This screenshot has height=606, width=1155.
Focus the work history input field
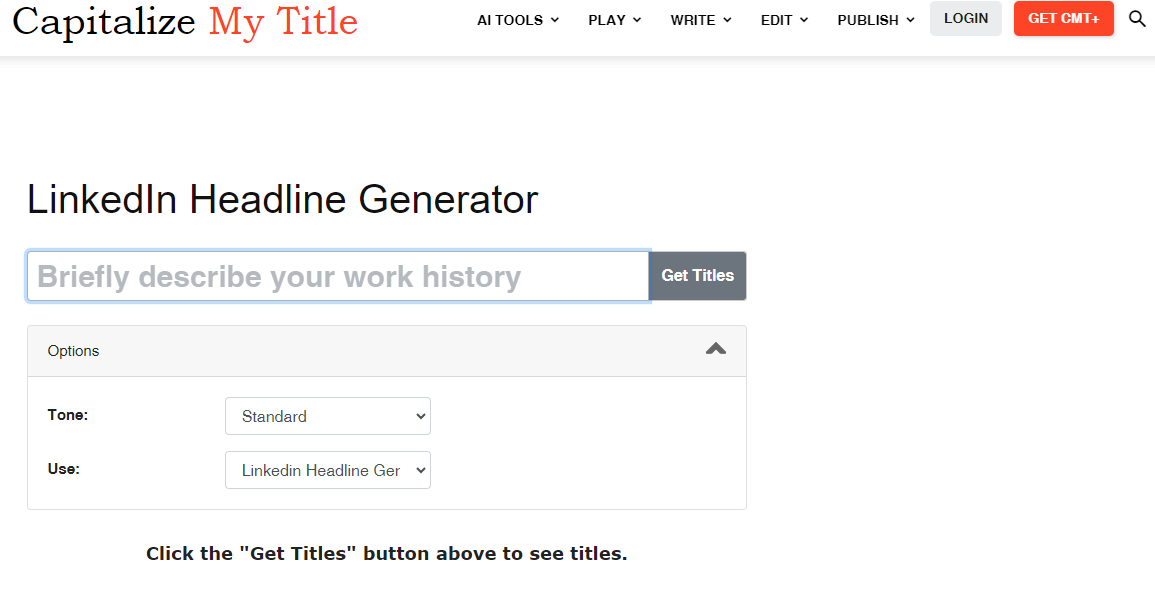[338, 276]
